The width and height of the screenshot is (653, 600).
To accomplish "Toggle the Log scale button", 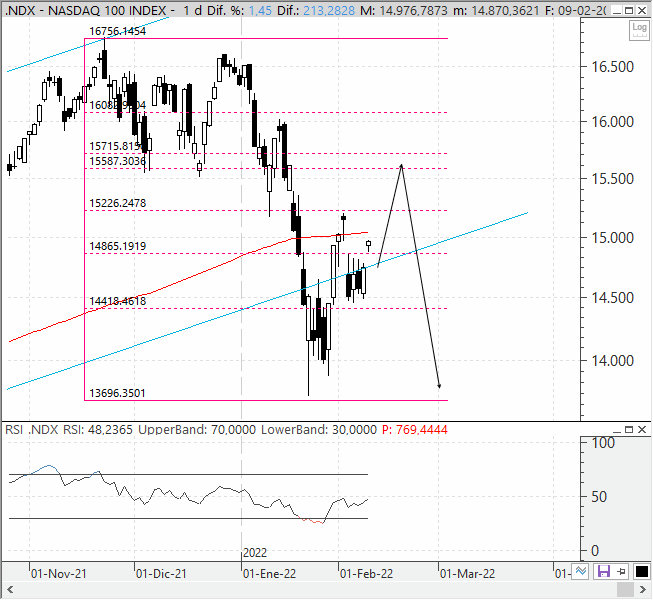I will pos(639,30).
